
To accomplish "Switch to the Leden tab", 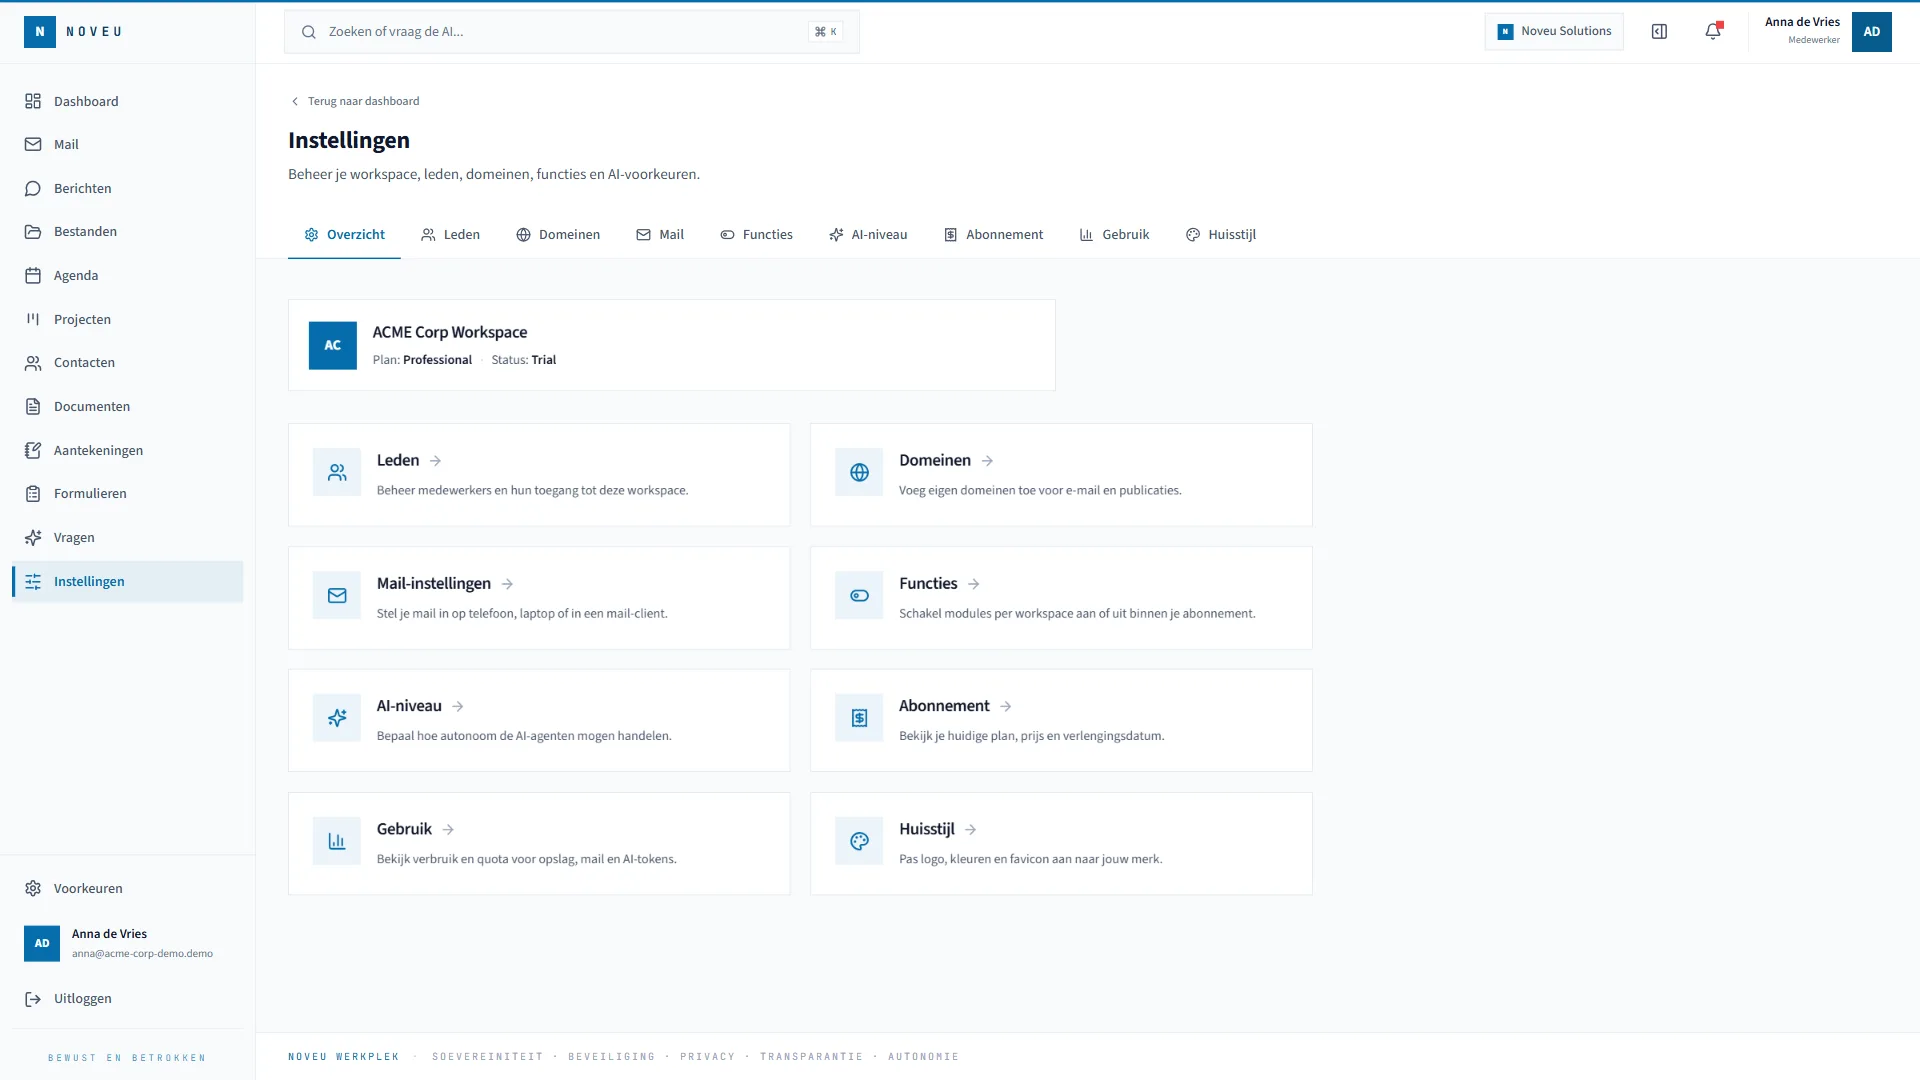I will (x=450, y=235).
